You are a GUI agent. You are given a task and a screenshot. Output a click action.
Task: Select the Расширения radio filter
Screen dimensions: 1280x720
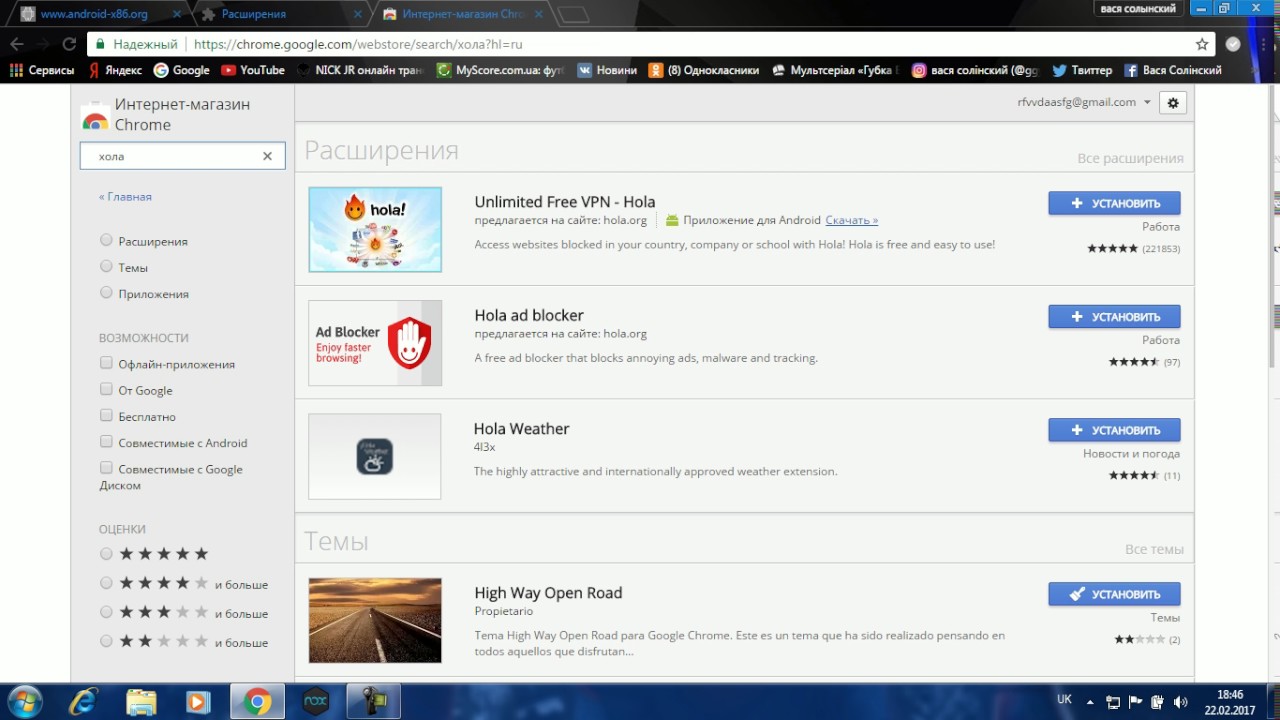coord(106,240)
